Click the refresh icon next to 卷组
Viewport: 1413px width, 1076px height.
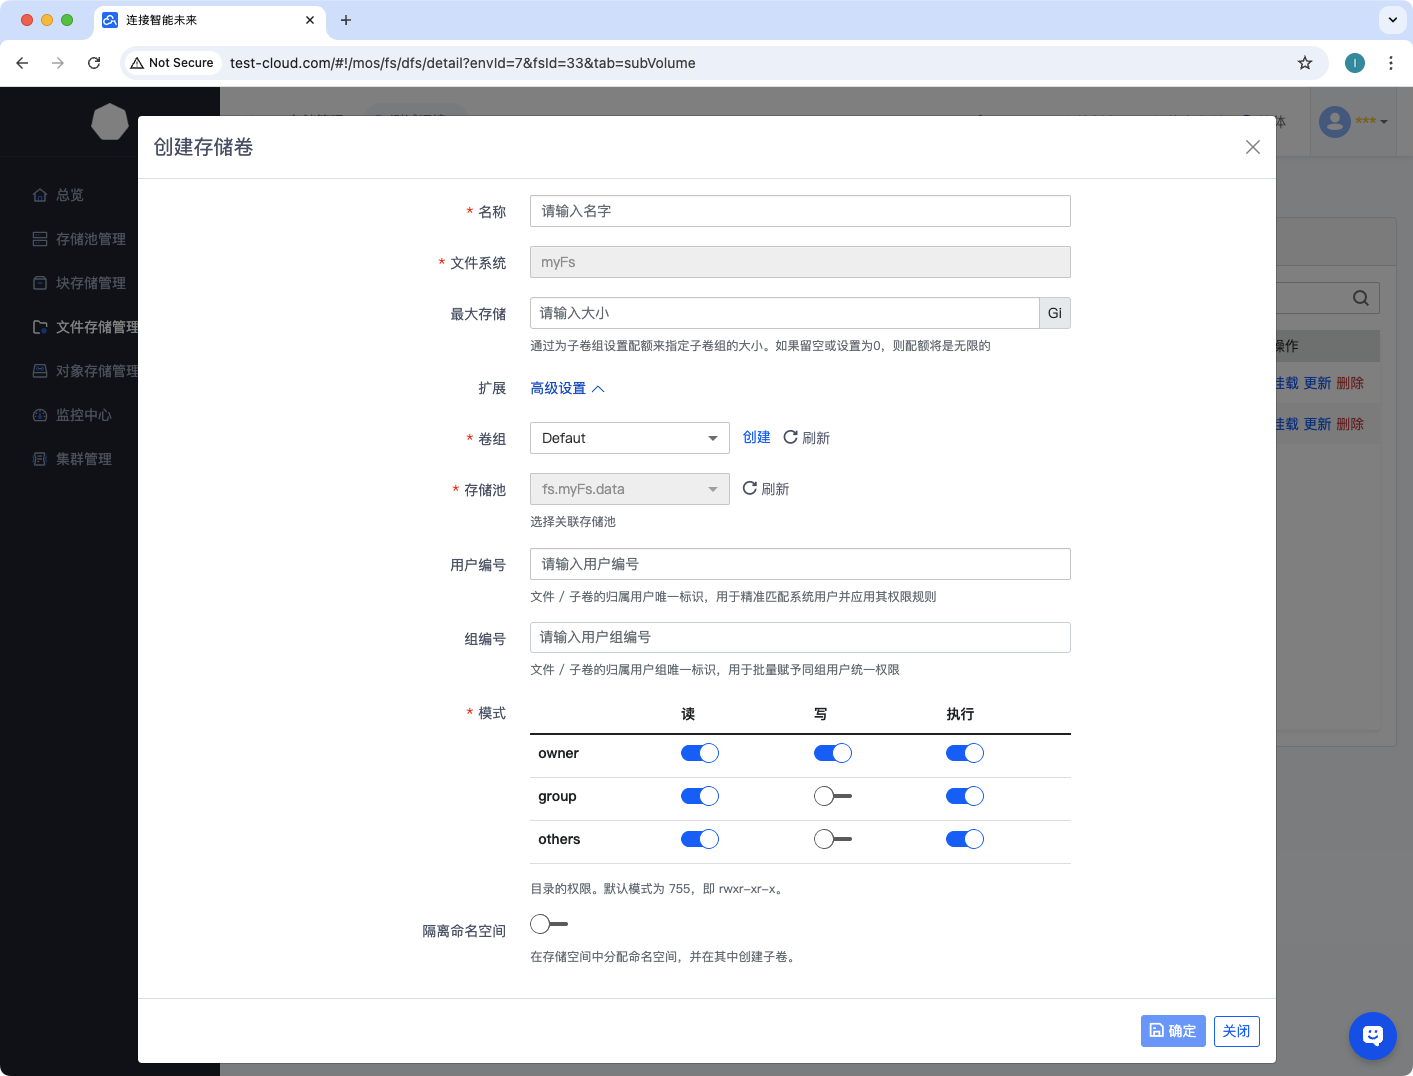click(791, 438)
